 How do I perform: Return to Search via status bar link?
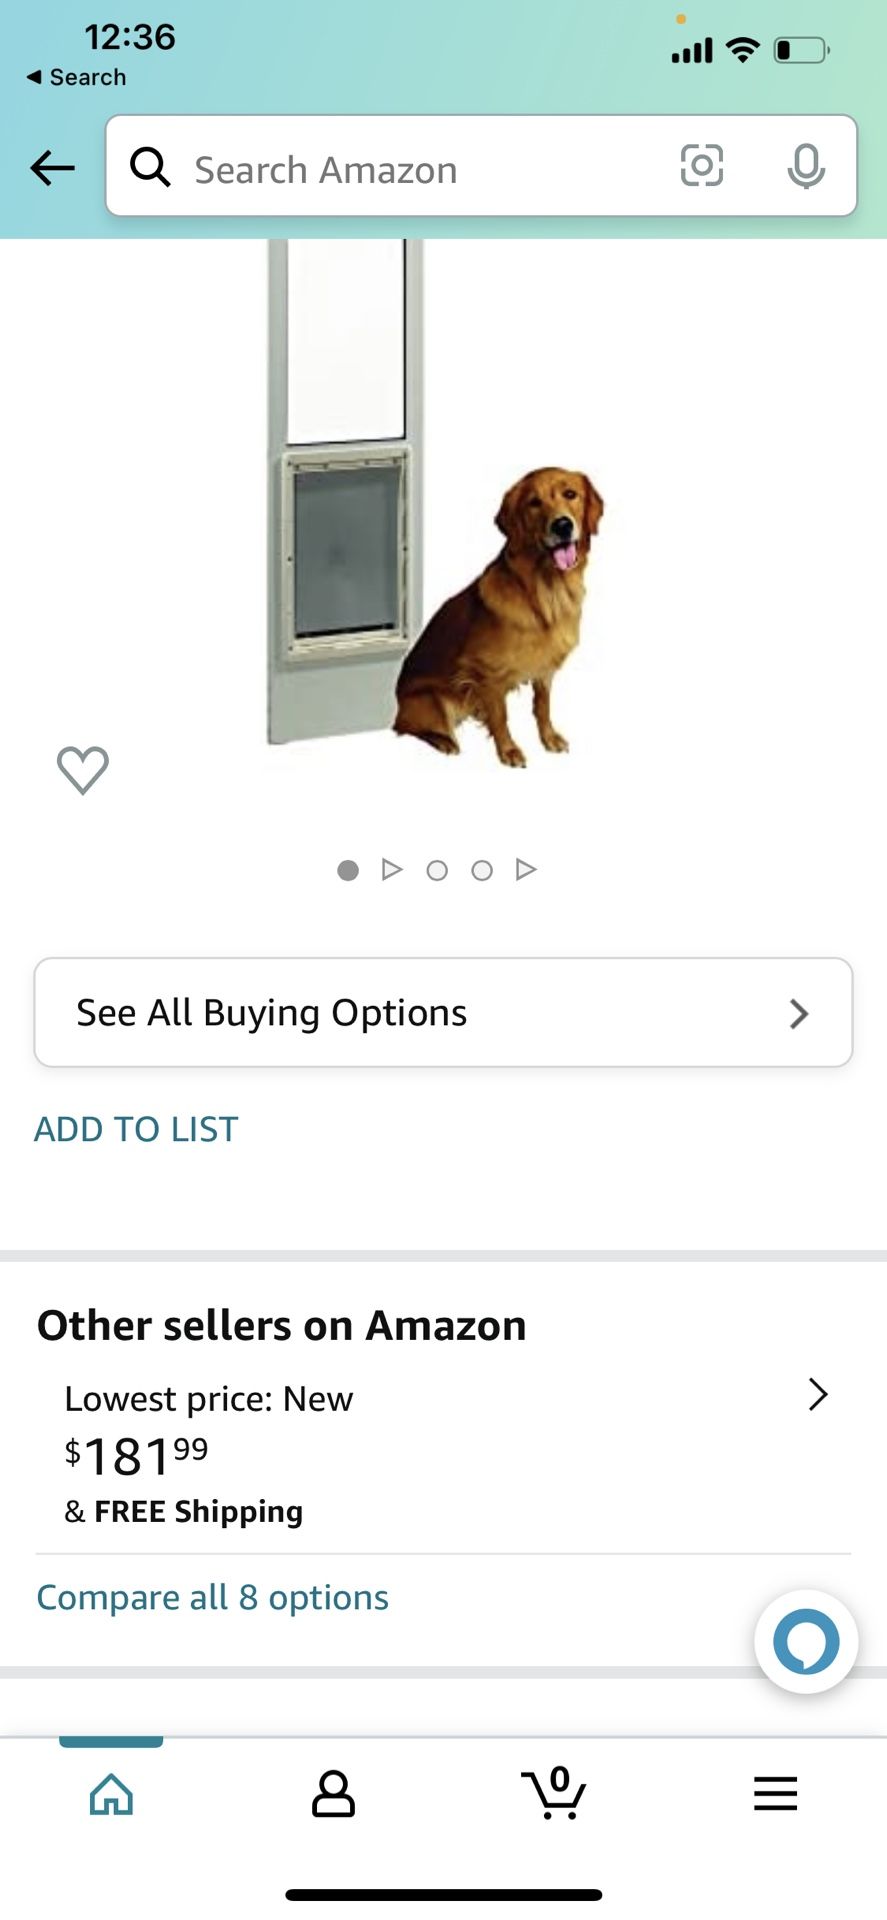tap(75, 76)
